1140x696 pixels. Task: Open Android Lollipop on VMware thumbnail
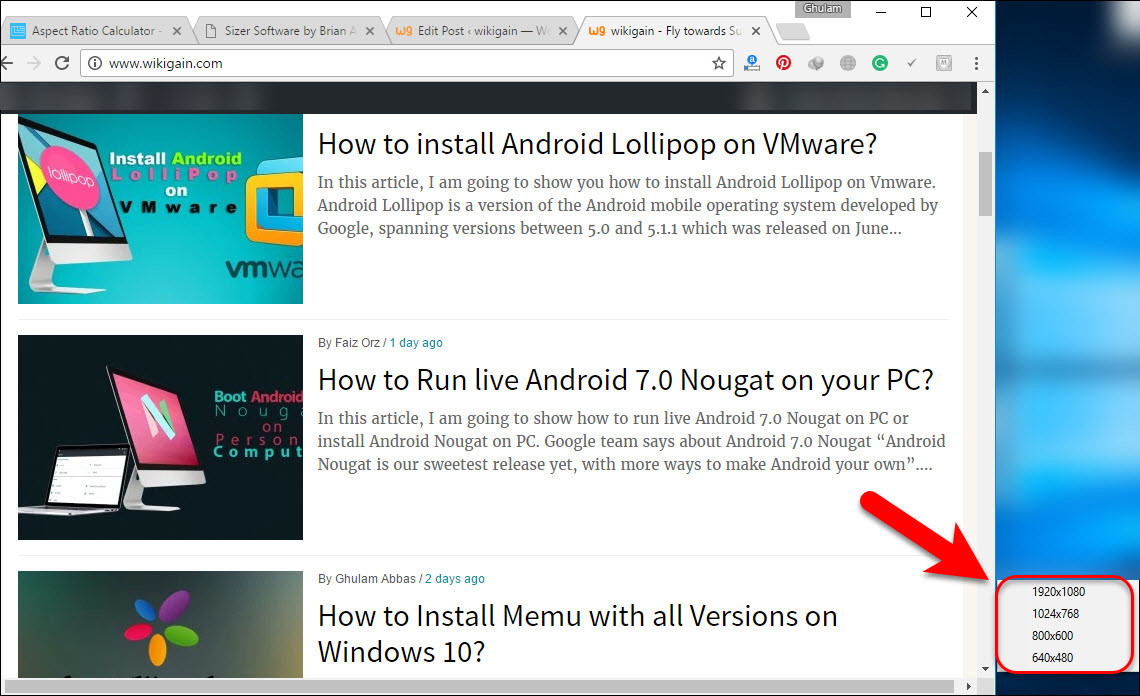(x=160, y=209)
